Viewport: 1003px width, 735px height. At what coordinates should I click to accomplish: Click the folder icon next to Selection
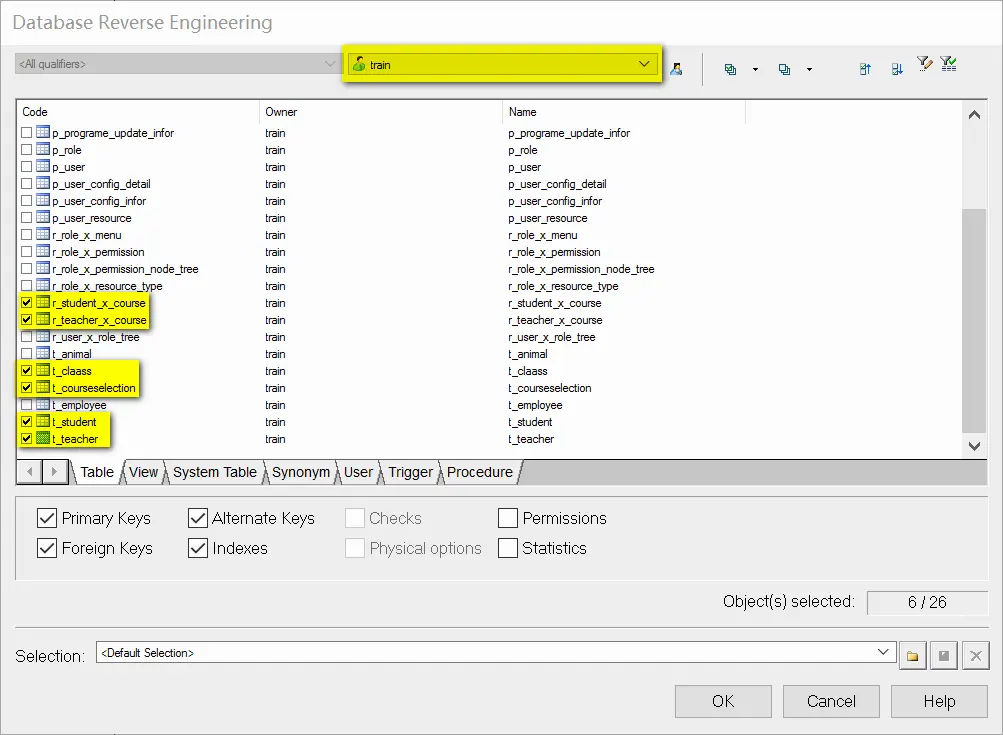click(x=912, y=656)
